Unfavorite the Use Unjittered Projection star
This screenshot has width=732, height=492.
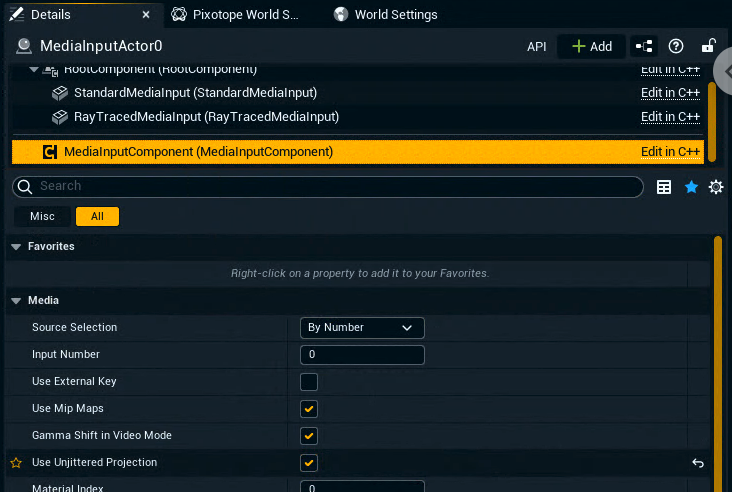pyautogui.click(x=15, y=463)
